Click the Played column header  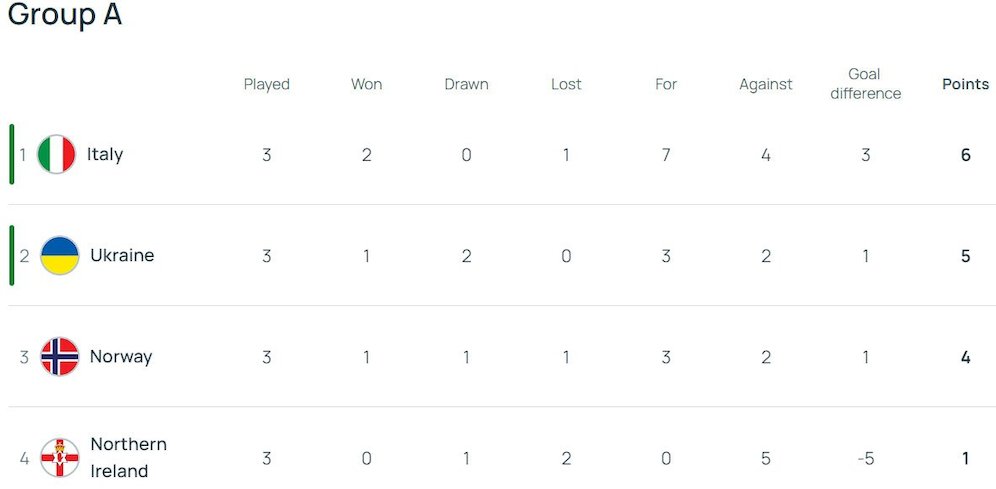point(267,84)
